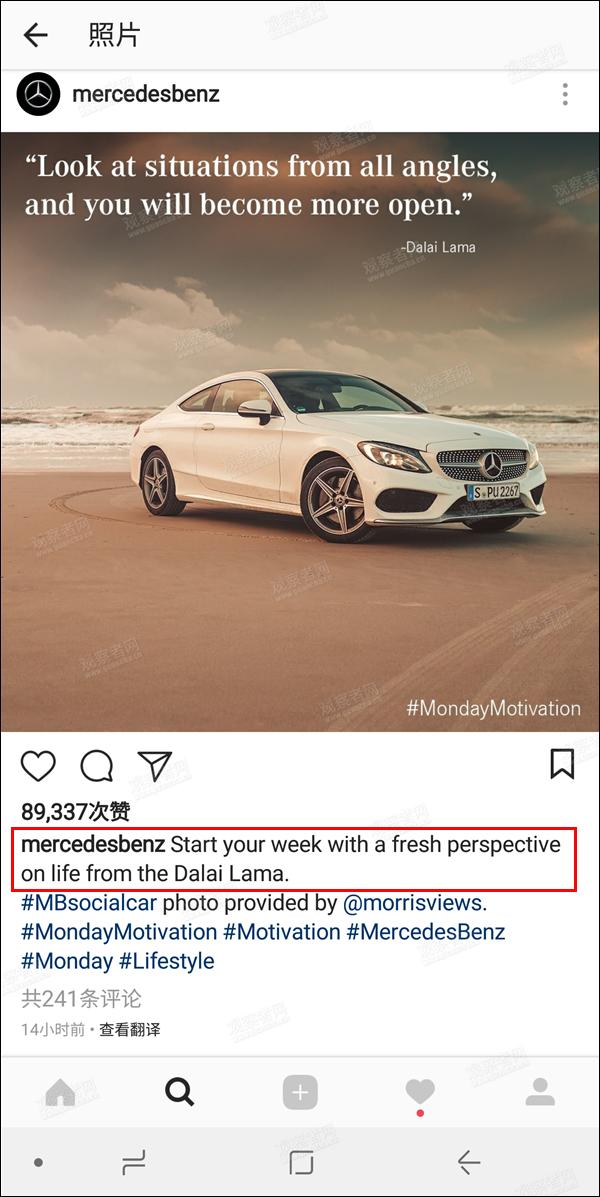Save post with the bookmark icon
600x1197 pixels.
point(563,764)
